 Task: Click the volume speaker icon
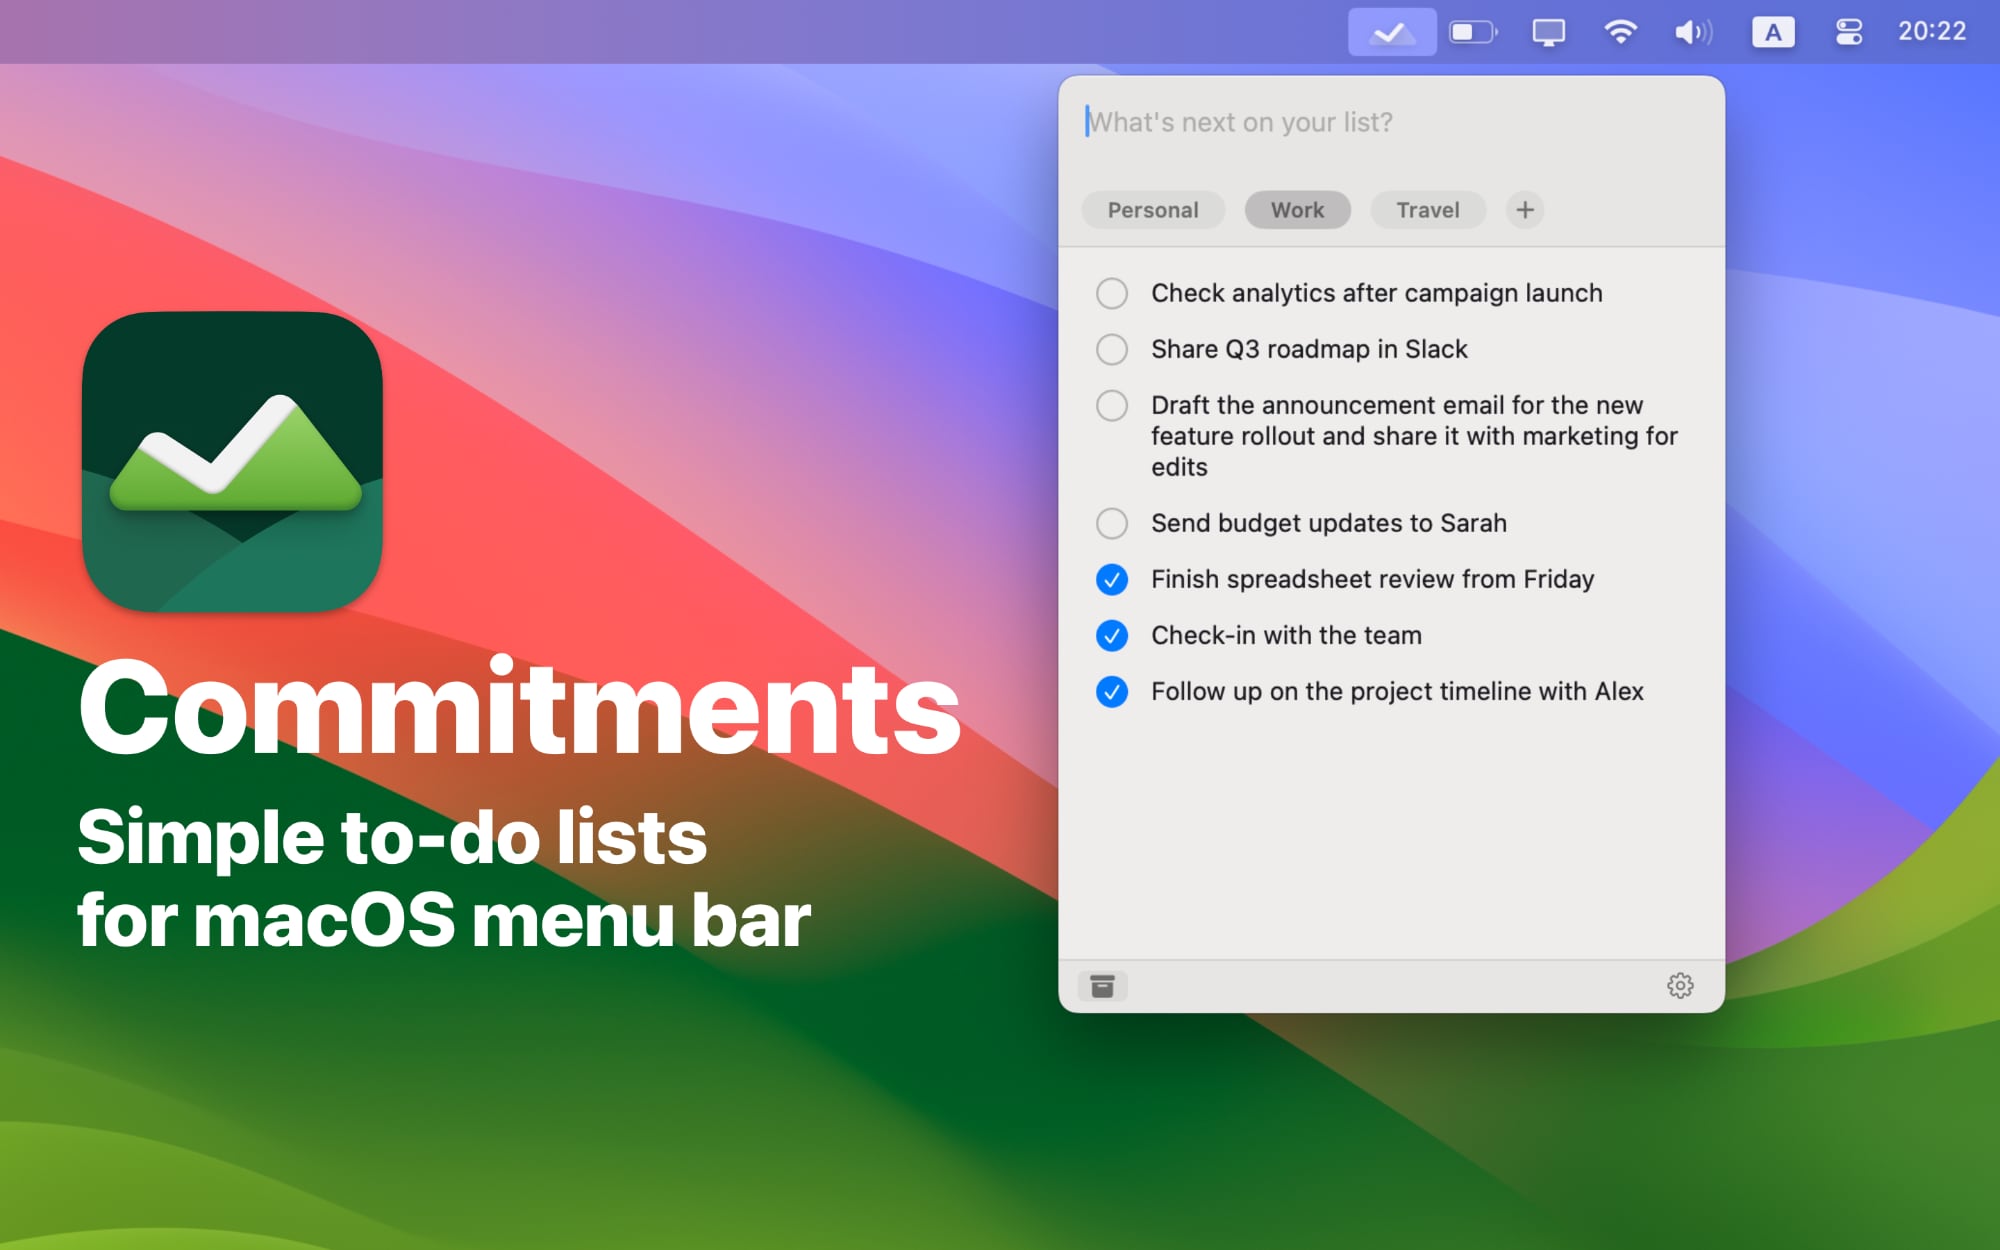pyautogui.click(x=1693, y=32)
